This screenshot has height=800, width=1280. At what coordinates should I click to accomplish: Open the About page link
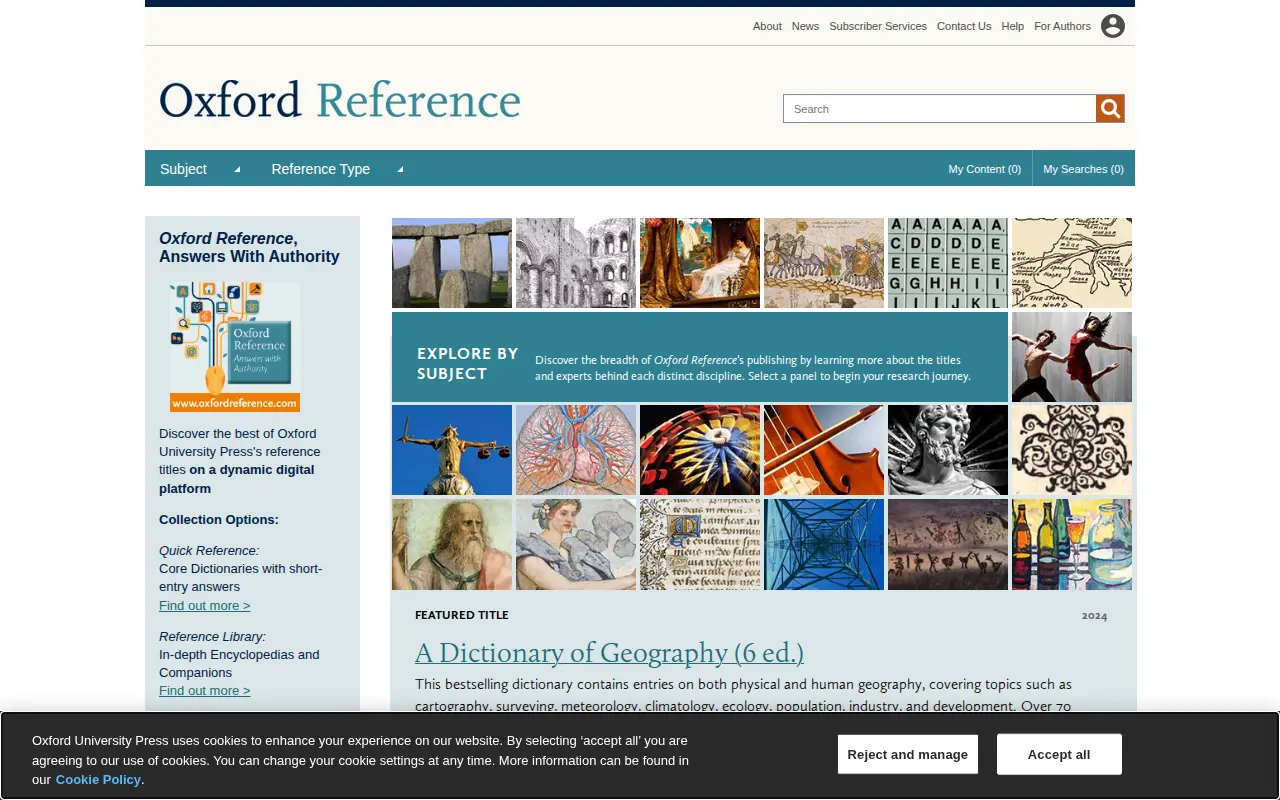[x=767, y=26]
